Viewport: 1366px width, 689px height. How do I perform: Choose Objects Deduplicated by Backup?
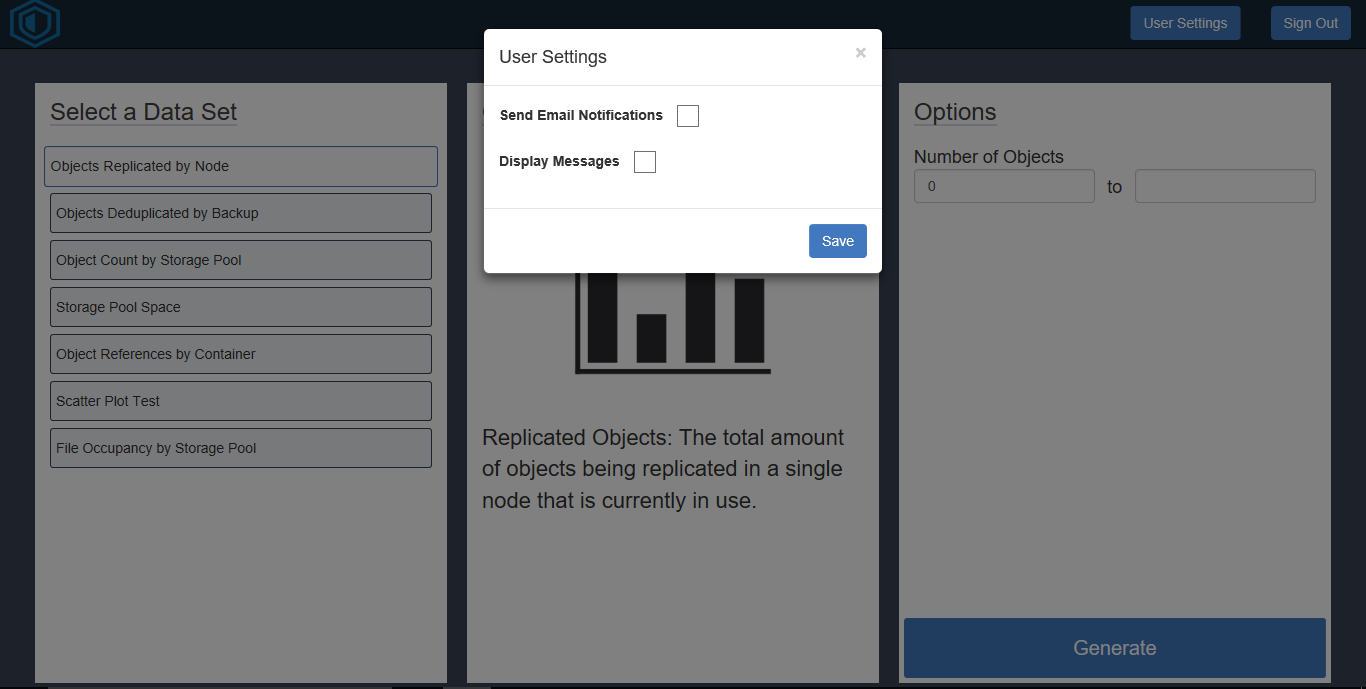point(241,213)
